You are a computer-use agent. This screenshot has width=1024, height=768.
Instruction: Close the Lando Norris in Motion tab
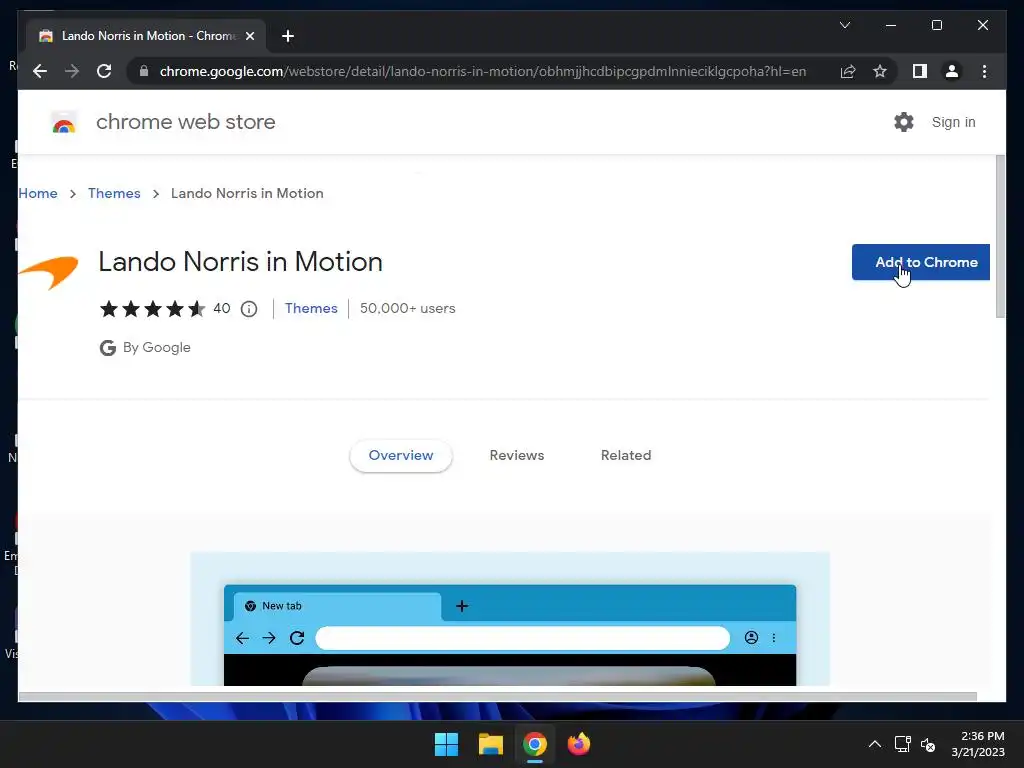point(249,36)
